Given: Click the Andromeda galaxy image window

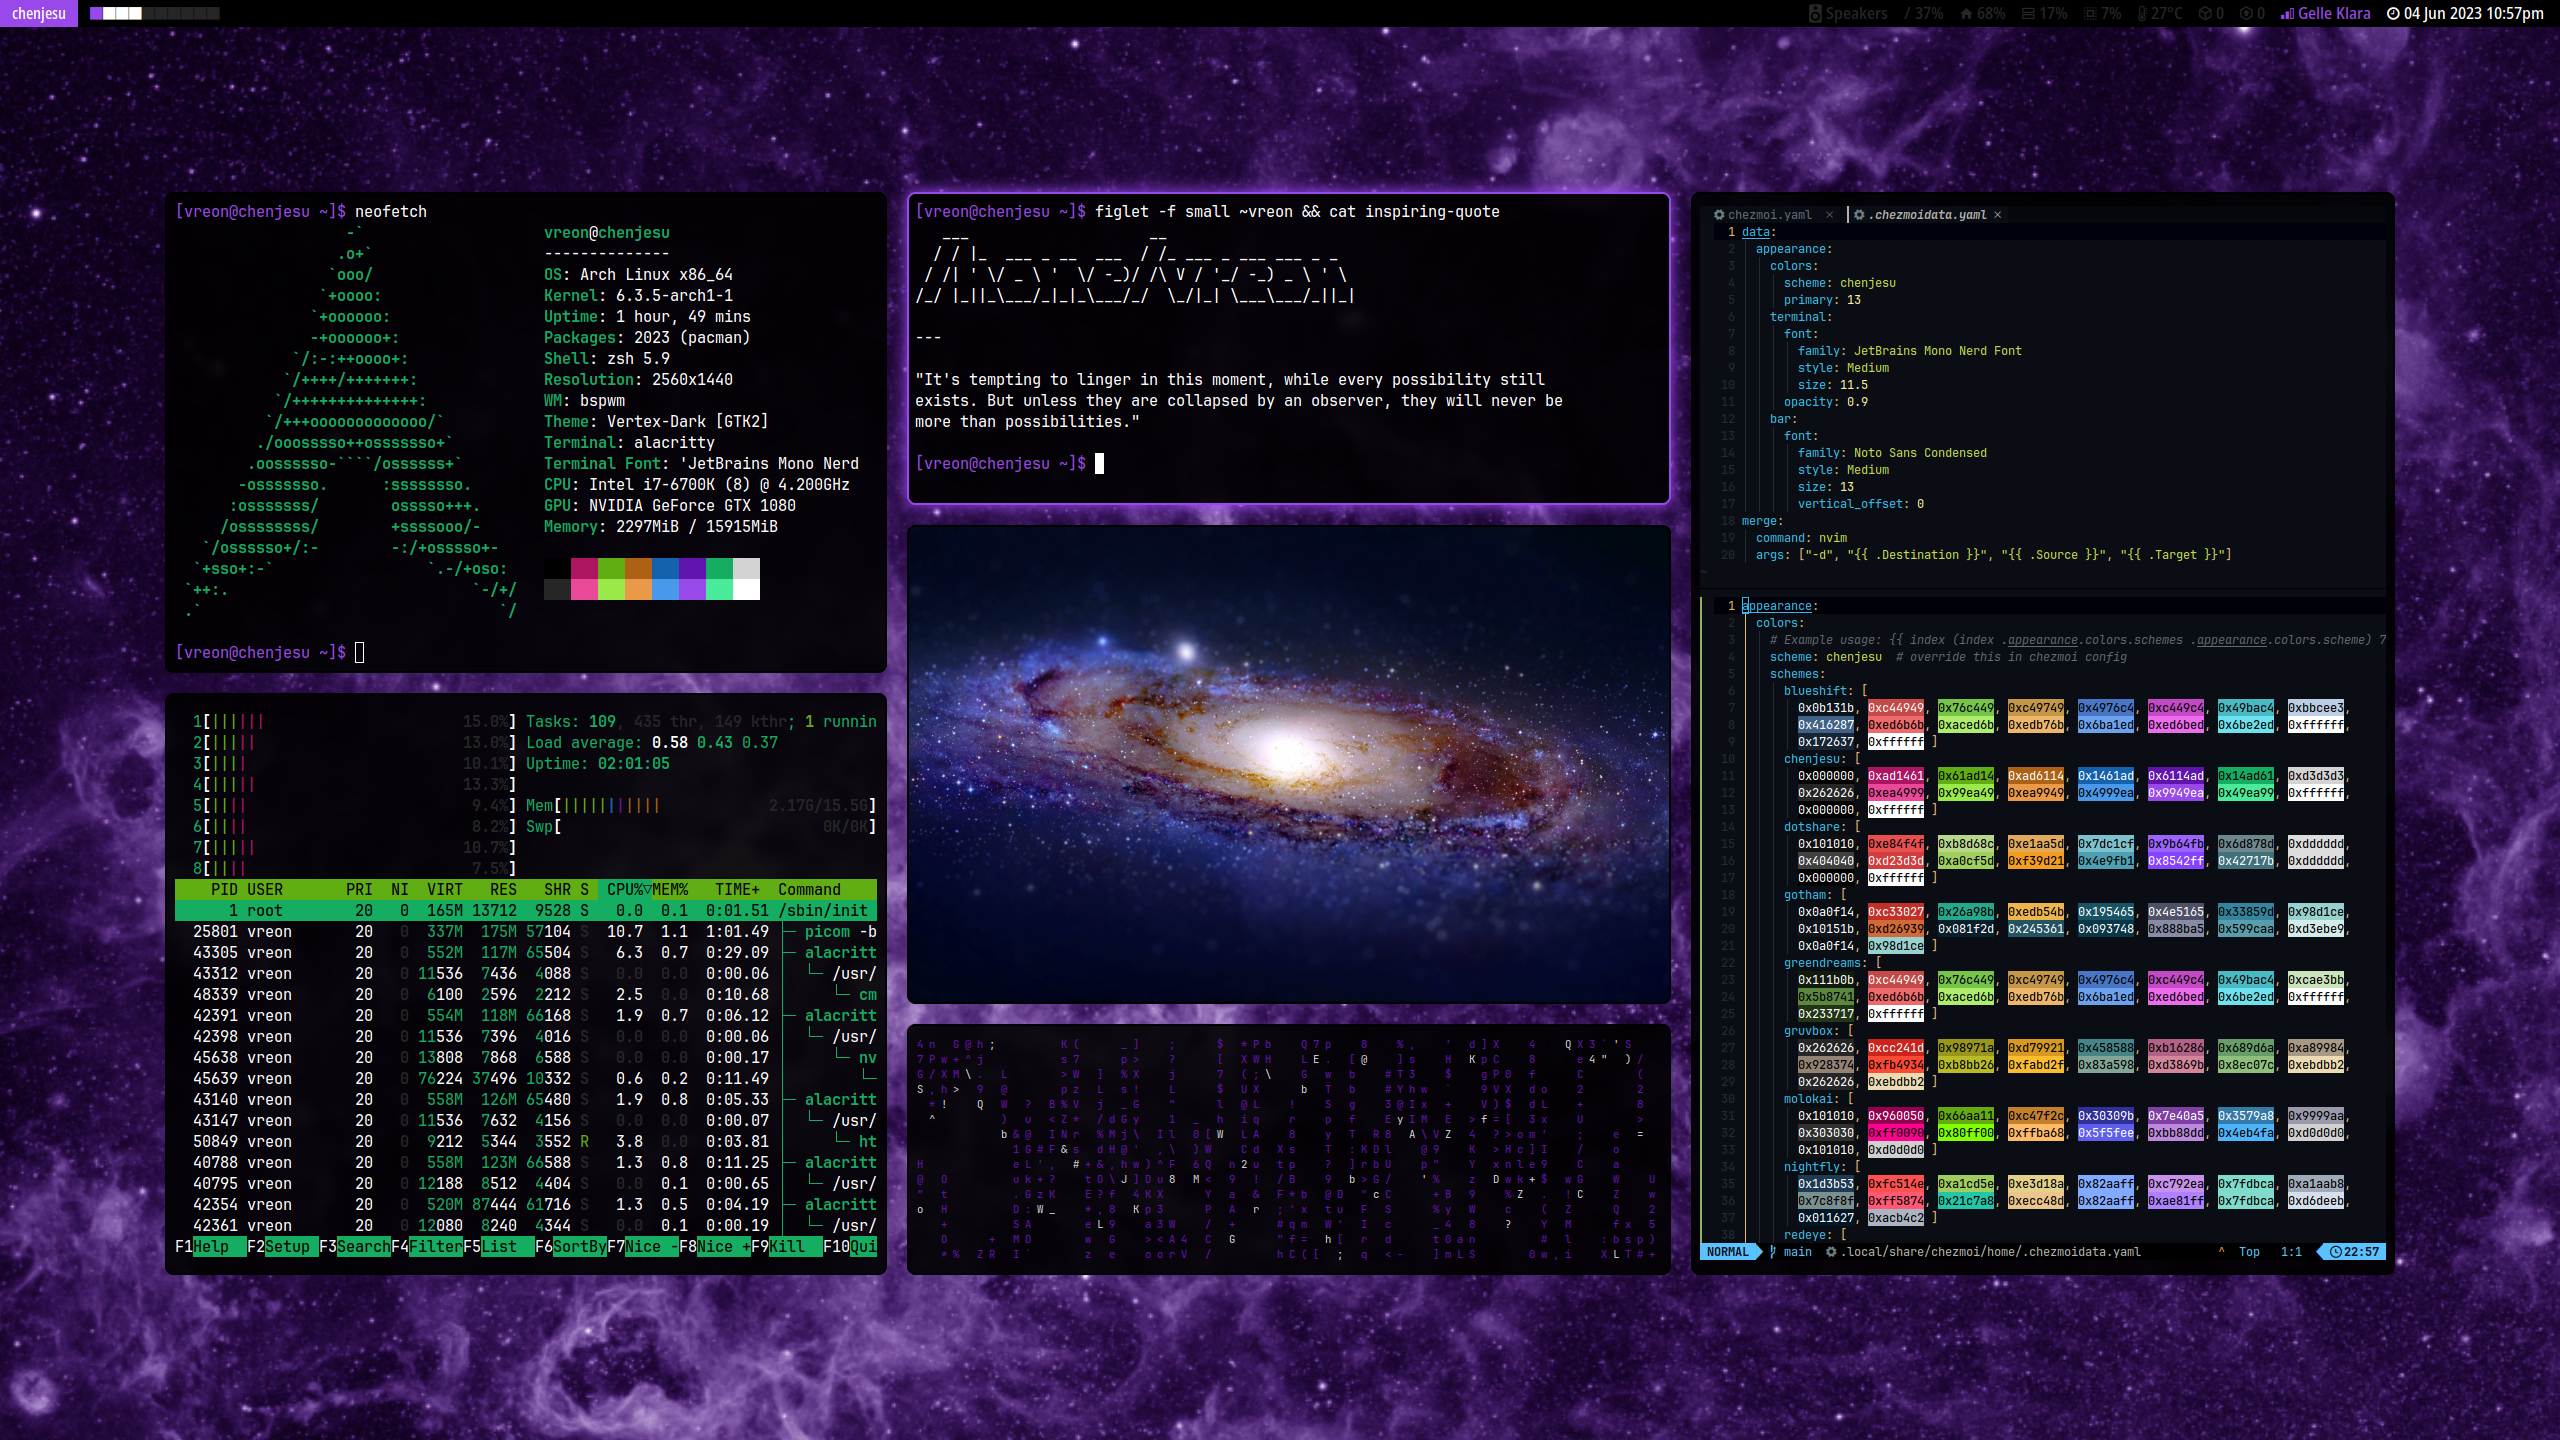Looking at the screenshot, I should pyautogui.click(x=1288, y=764).
